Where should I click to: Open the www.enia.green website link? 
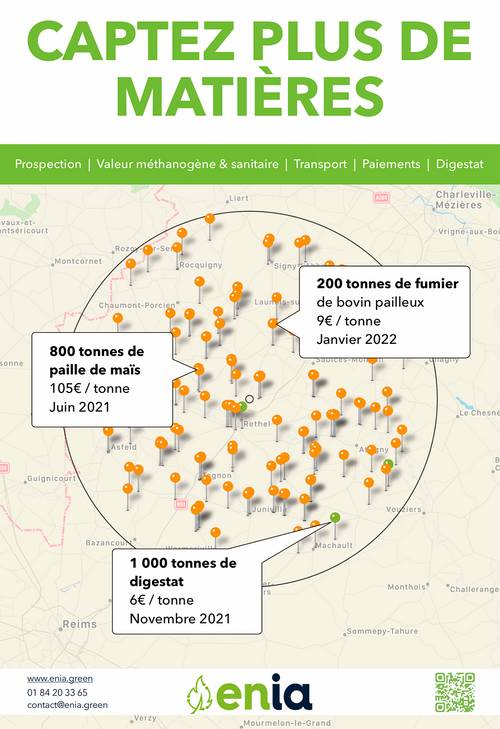[x=60, y=679]
